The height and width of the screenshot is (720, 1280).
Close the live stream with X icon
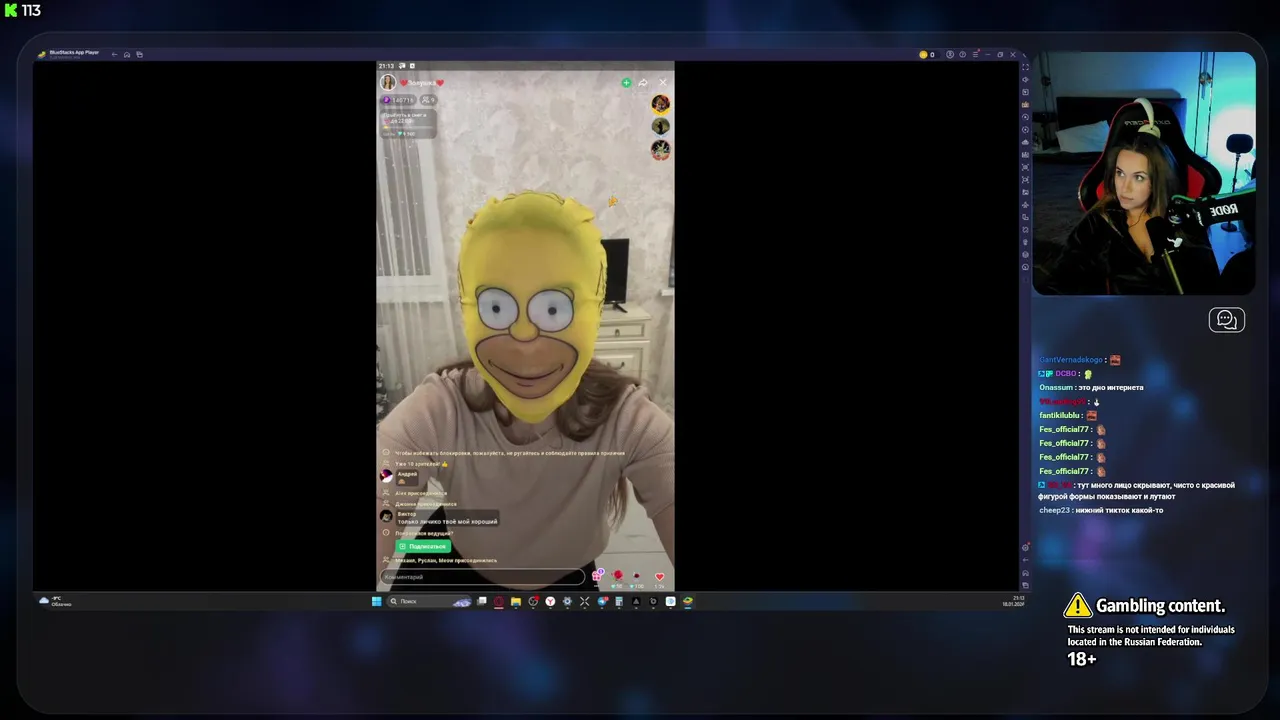[662, 83]
